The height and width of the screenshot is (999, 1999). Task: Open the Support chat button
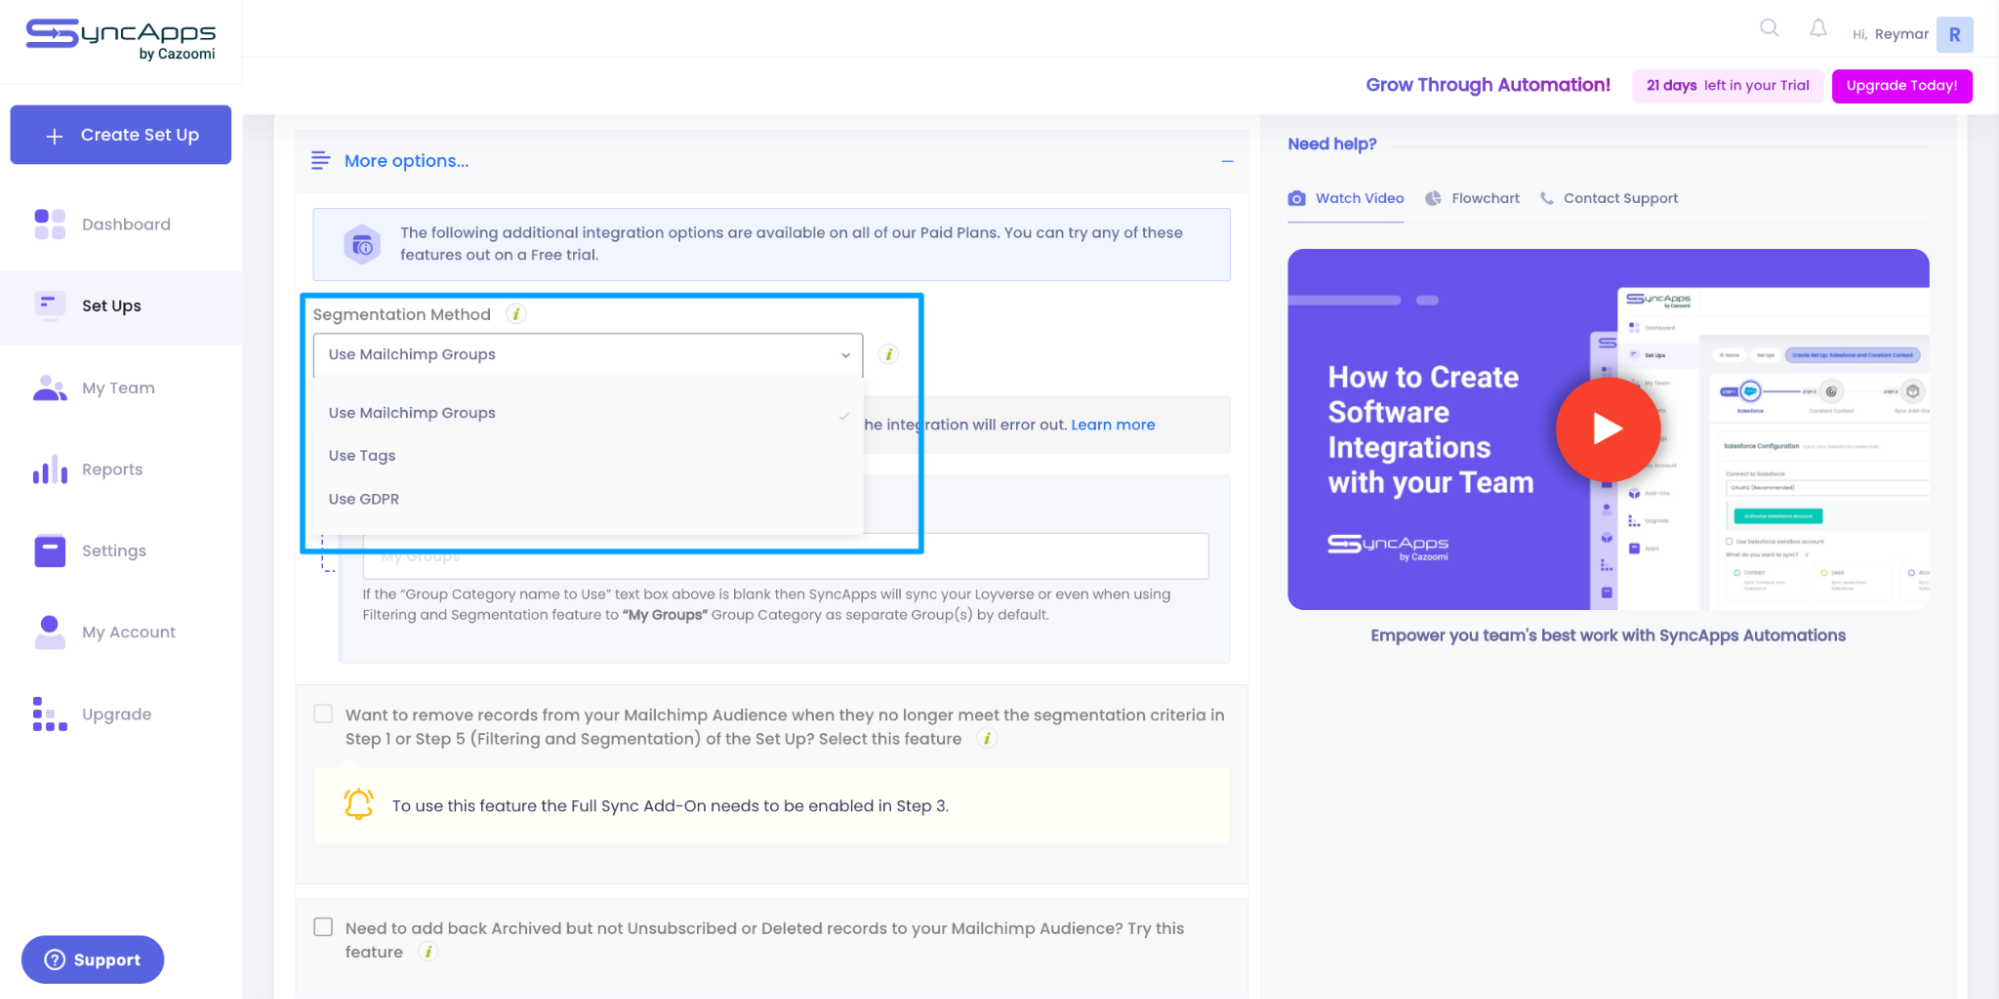tap(93, 960)
